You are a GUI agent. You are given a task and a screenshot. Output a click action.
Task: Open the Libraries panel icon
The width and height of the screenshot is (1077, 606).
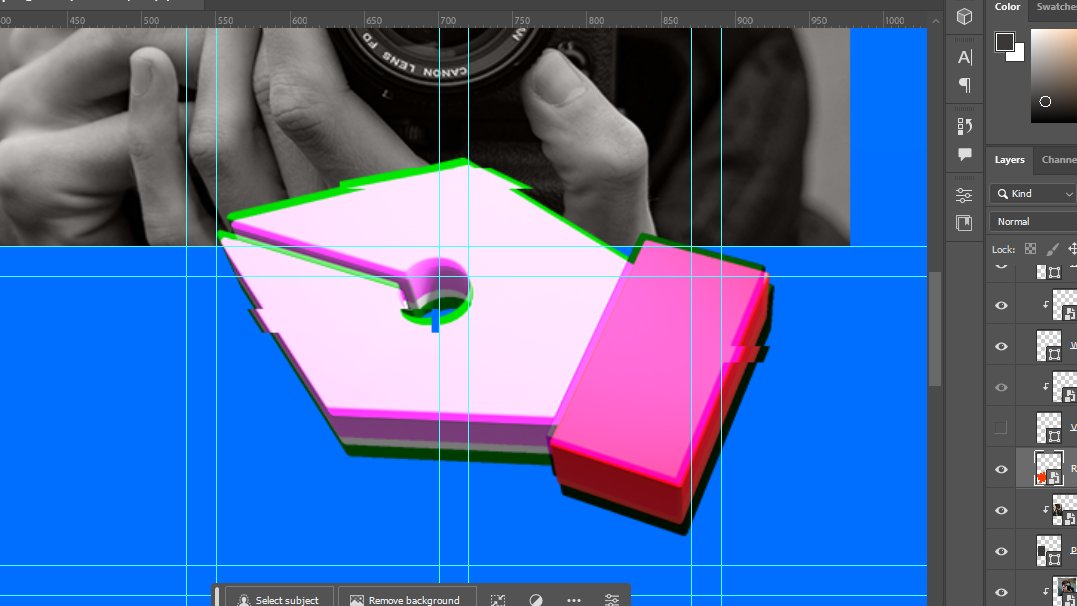click(964, 223)
